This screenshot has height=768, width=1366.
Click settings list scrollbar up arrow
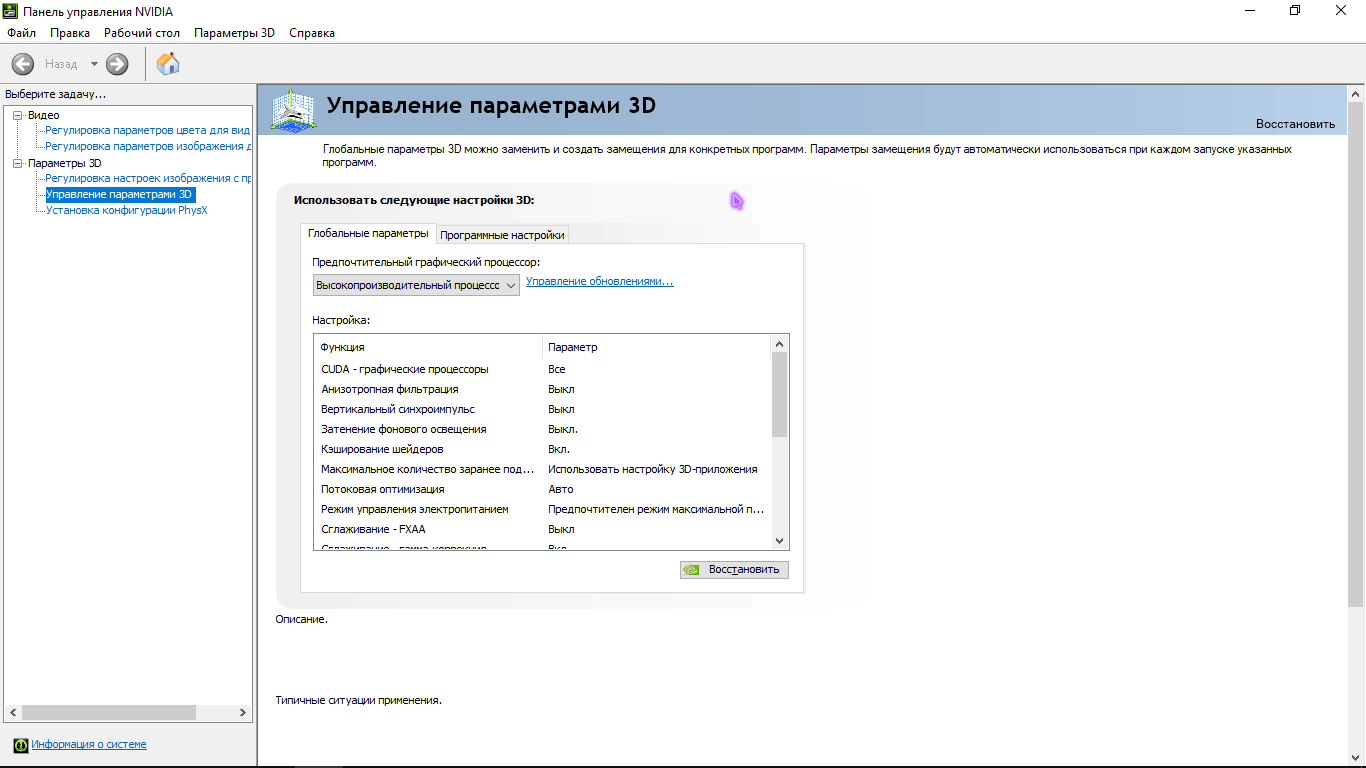[x=780, y=343]
